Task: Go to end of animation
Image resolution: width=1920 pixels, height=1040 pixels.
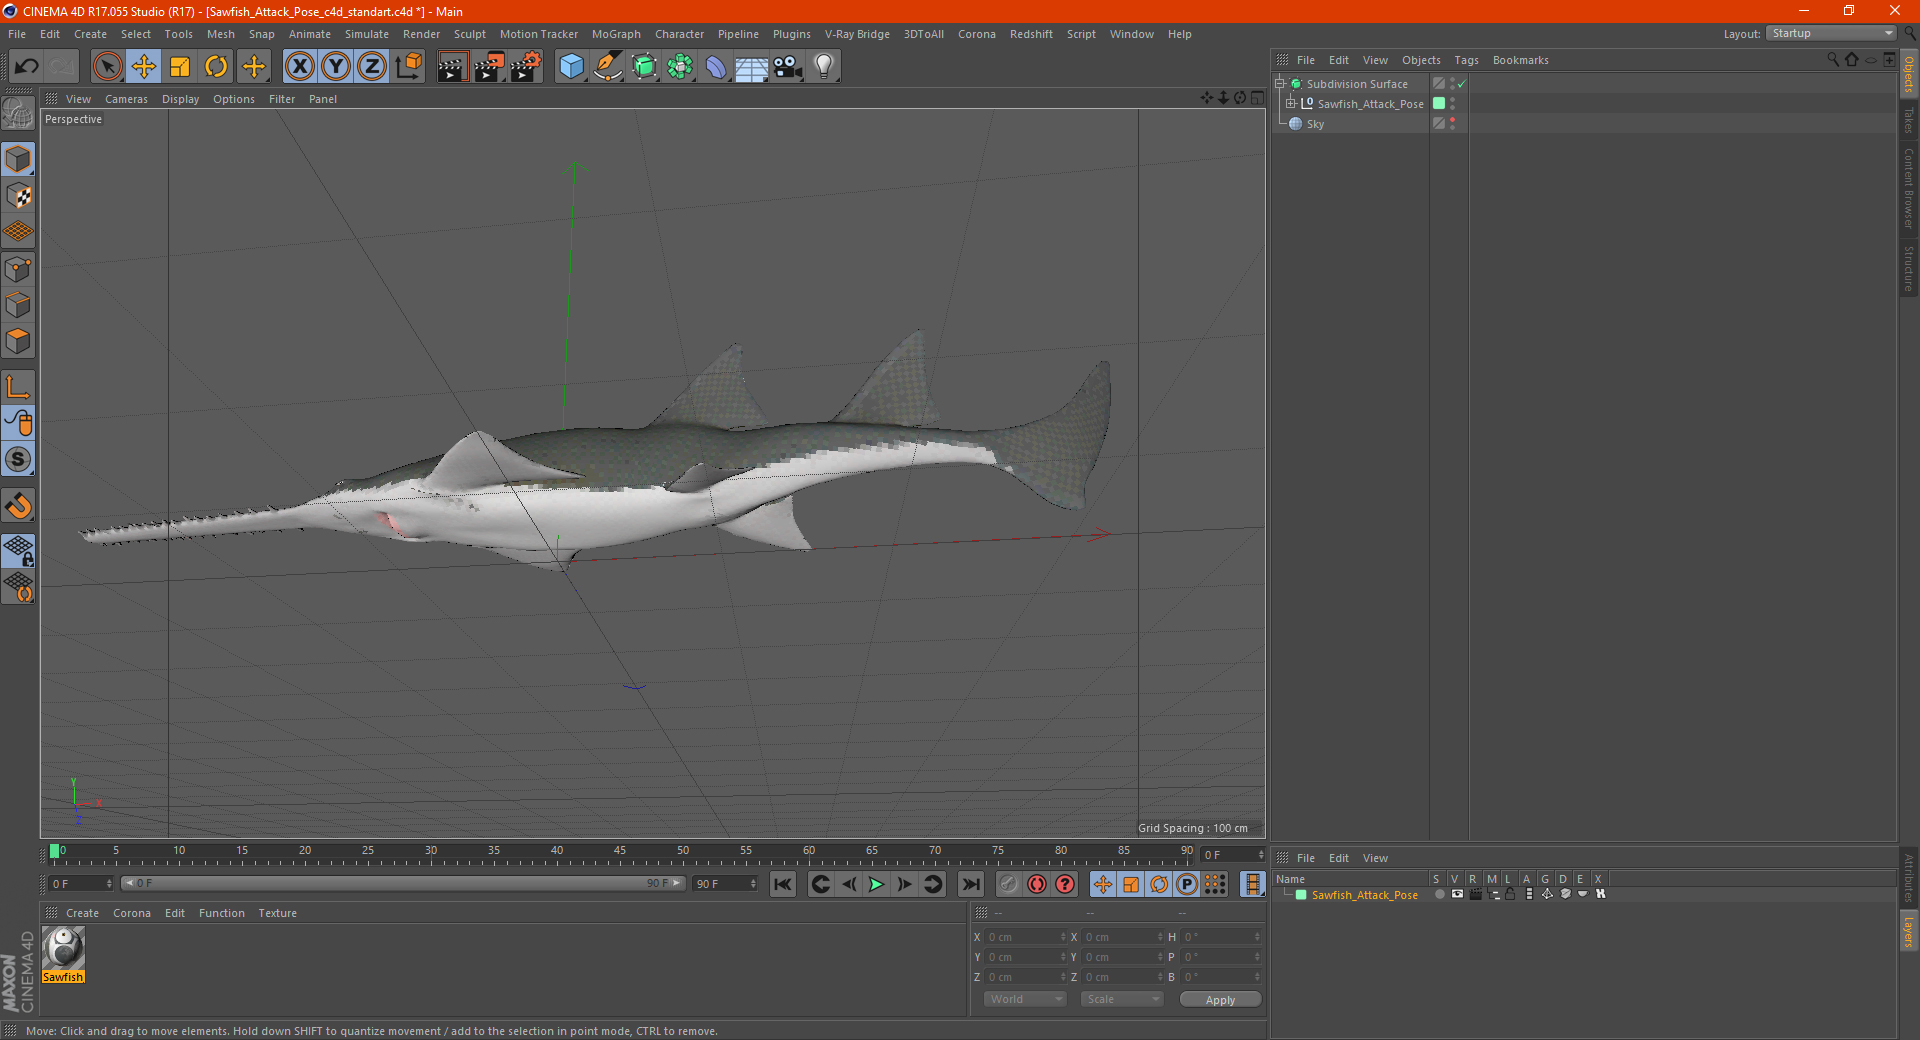Action: tap(970, 884)
